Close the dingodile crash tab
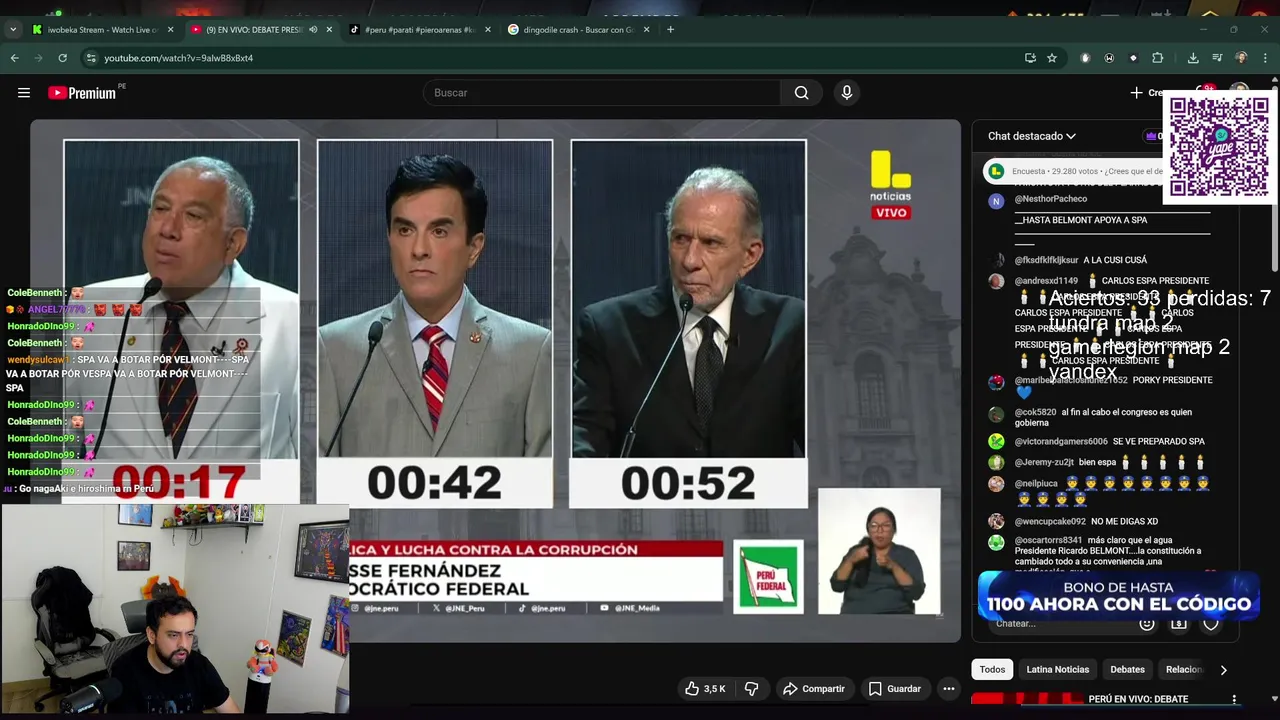Image resolution: width=1280 pixels, height=720 pixels. pos(646,29)
